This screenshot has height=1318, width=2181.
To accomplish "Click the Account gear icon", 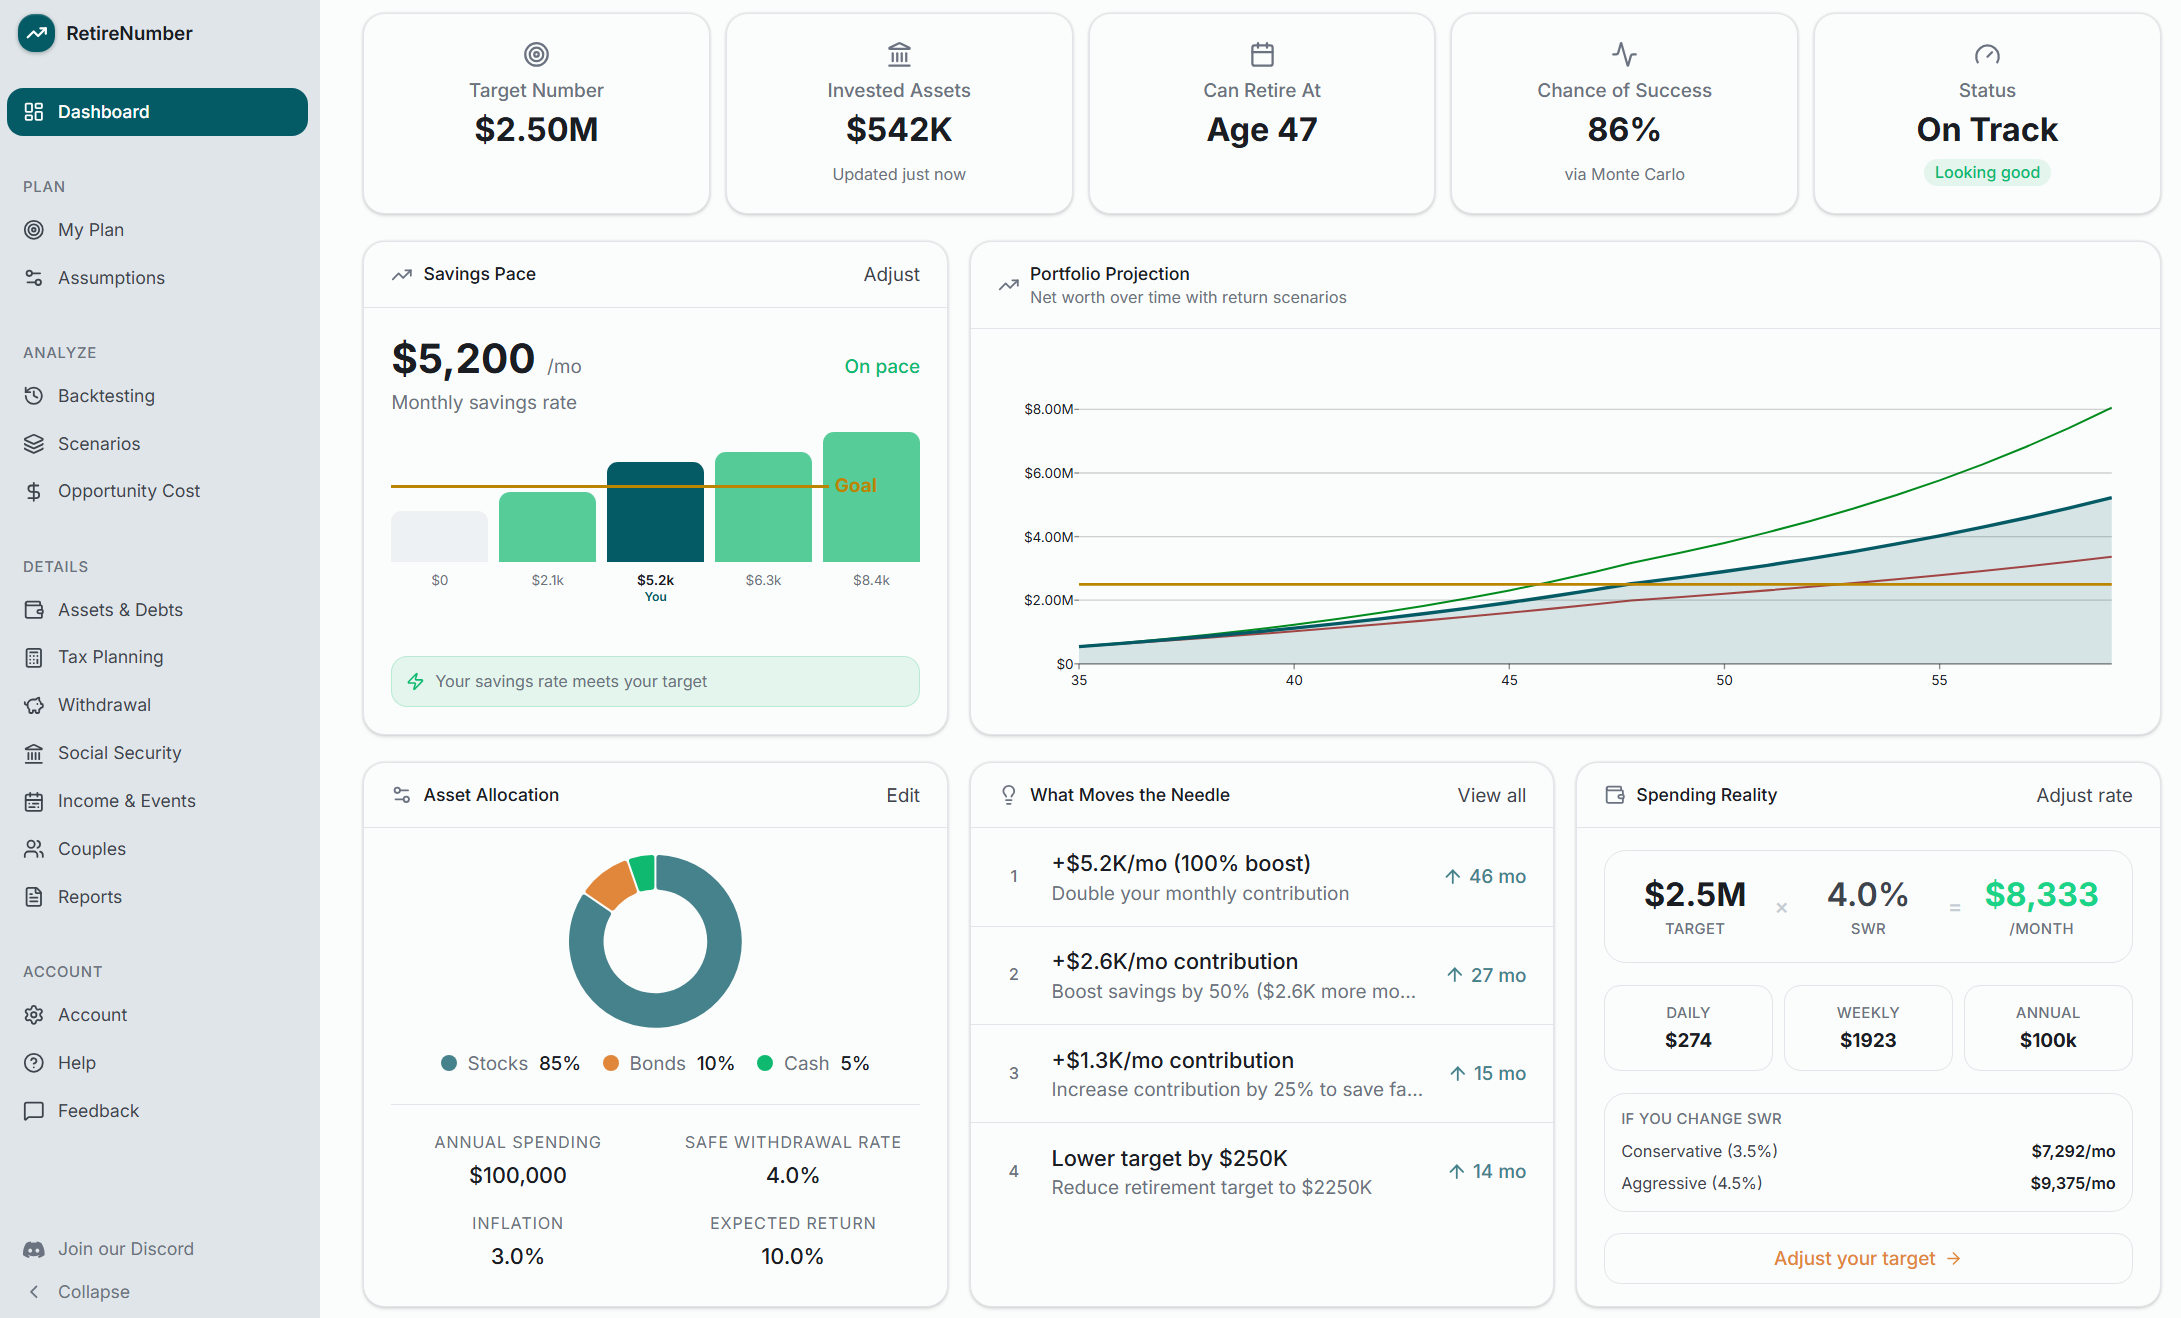I will click(x=34, y=1015).
